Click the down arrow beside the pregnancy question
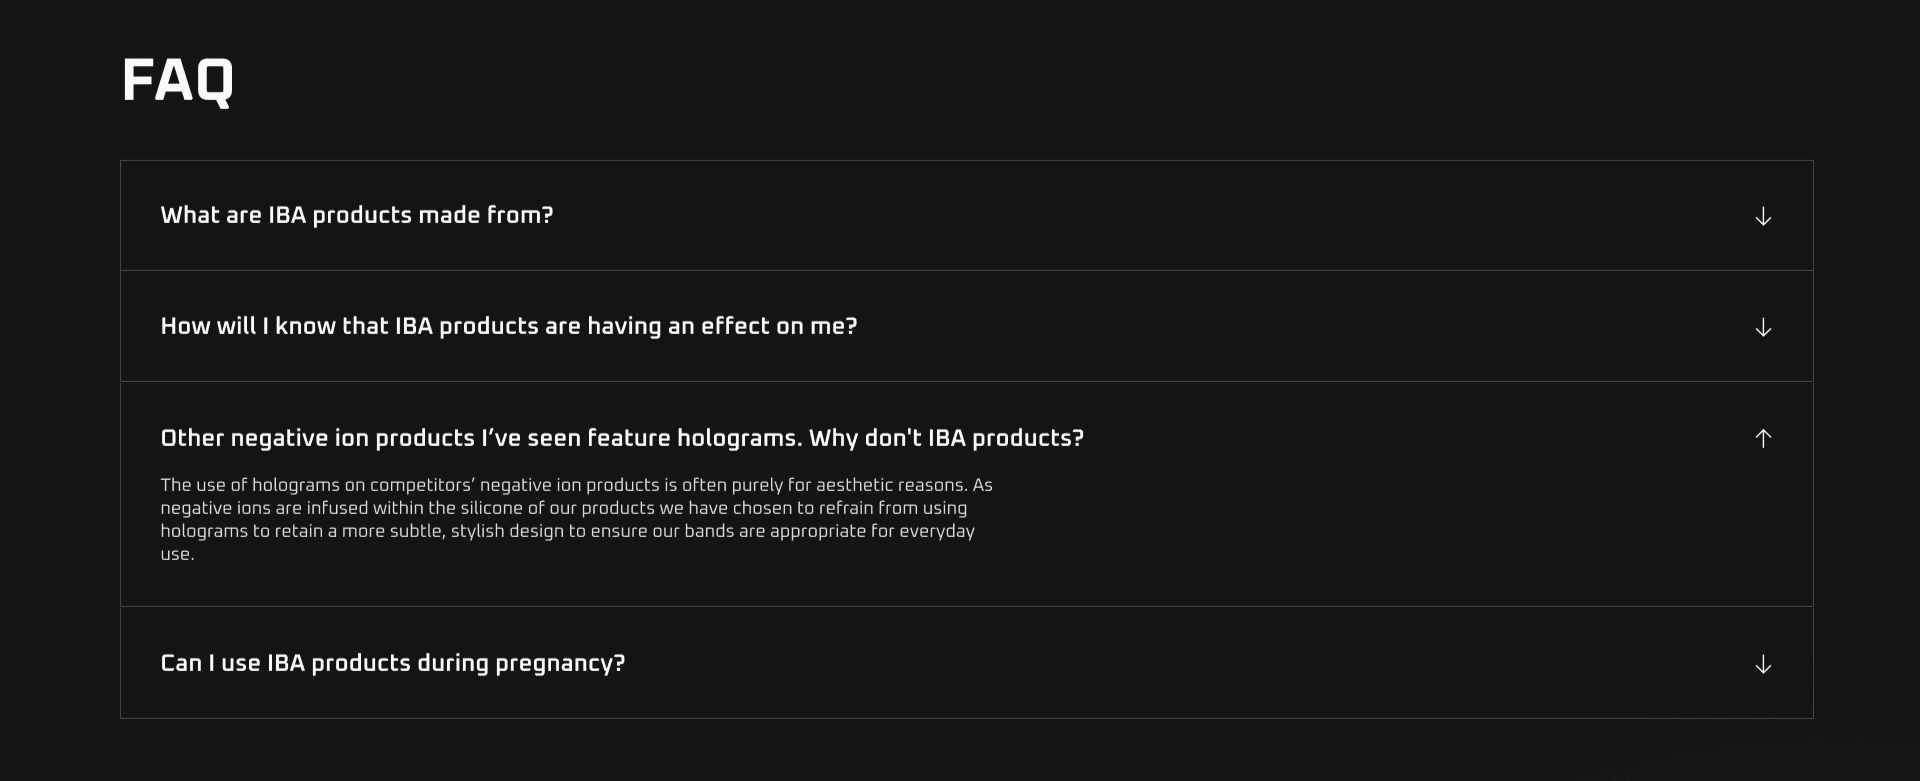 (1763, 665)
